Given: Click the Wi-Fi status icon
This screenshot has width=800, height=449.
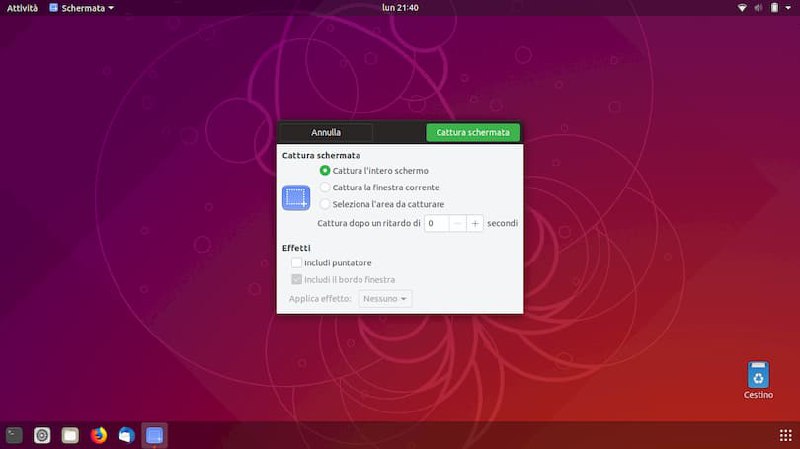Looking at the screenshot, I should pos(742,8).
